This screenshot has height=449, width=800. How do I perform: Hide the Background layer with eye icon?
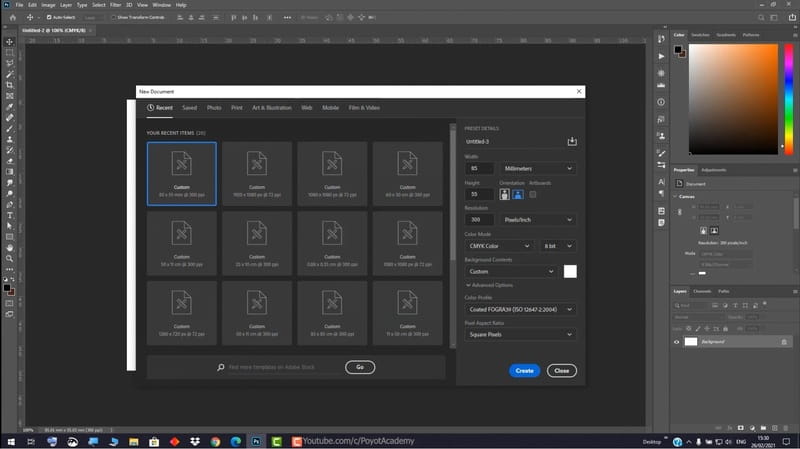click(677, 342)
